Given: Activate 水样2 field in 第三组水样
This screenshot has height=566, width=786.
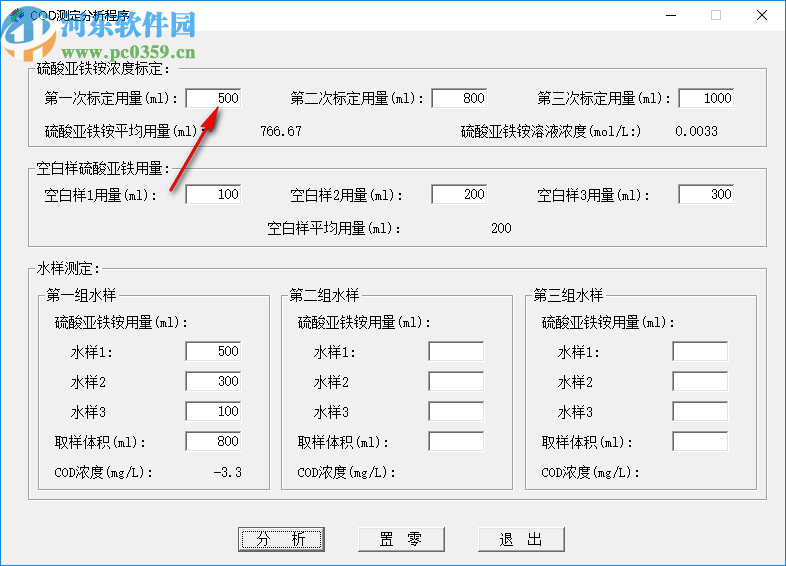Looking at the screenshot, I should [x=700, y=382].
